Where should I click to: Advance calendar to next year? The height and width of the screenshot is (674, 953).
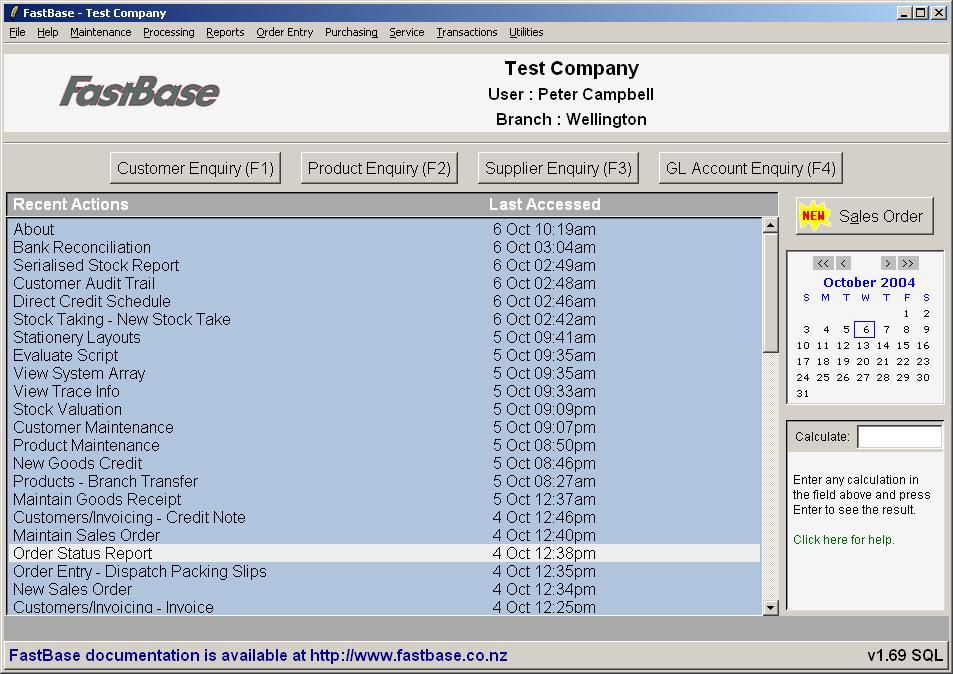pyautogui.click(x=908, y=263)
